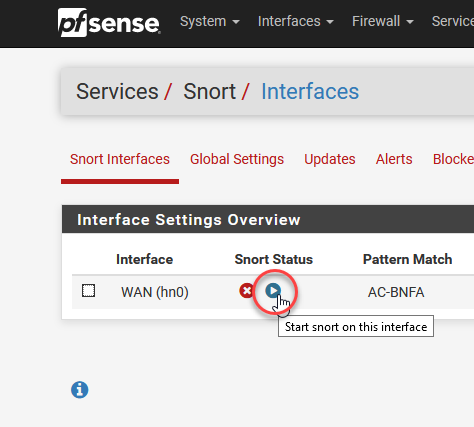Click the red stopped status icon for WAN
The width and height of the screenshot is (474, 427).
[247, 291]
